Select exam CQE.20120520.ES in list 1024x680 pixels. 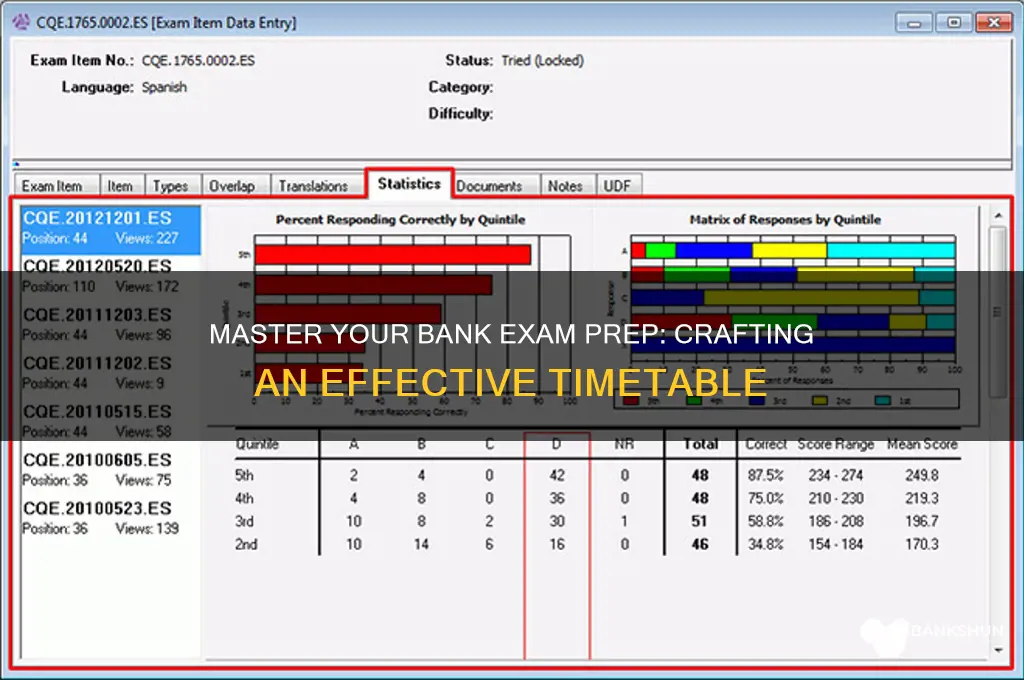tap(110, 276)
